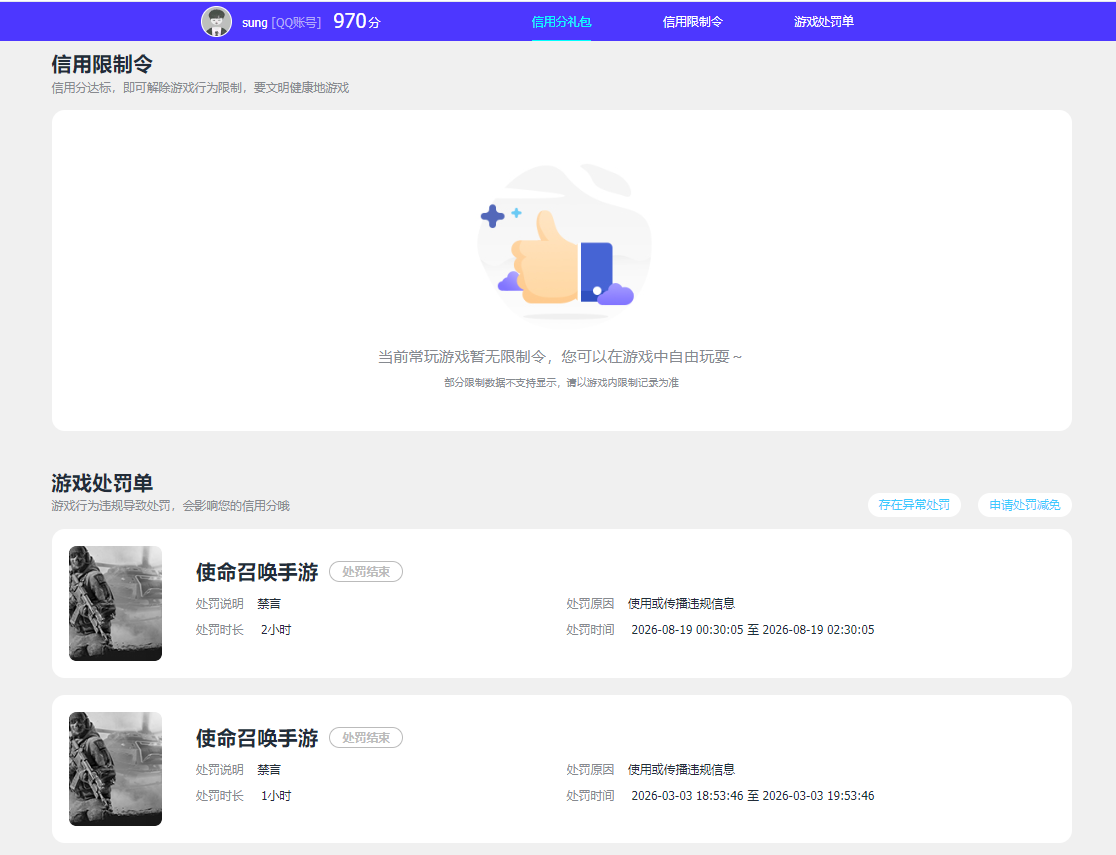Click 禁言 description in 2小时 card
Image resolution: width=1116 pixels, height=855 pixels.
tap(269, 603)
